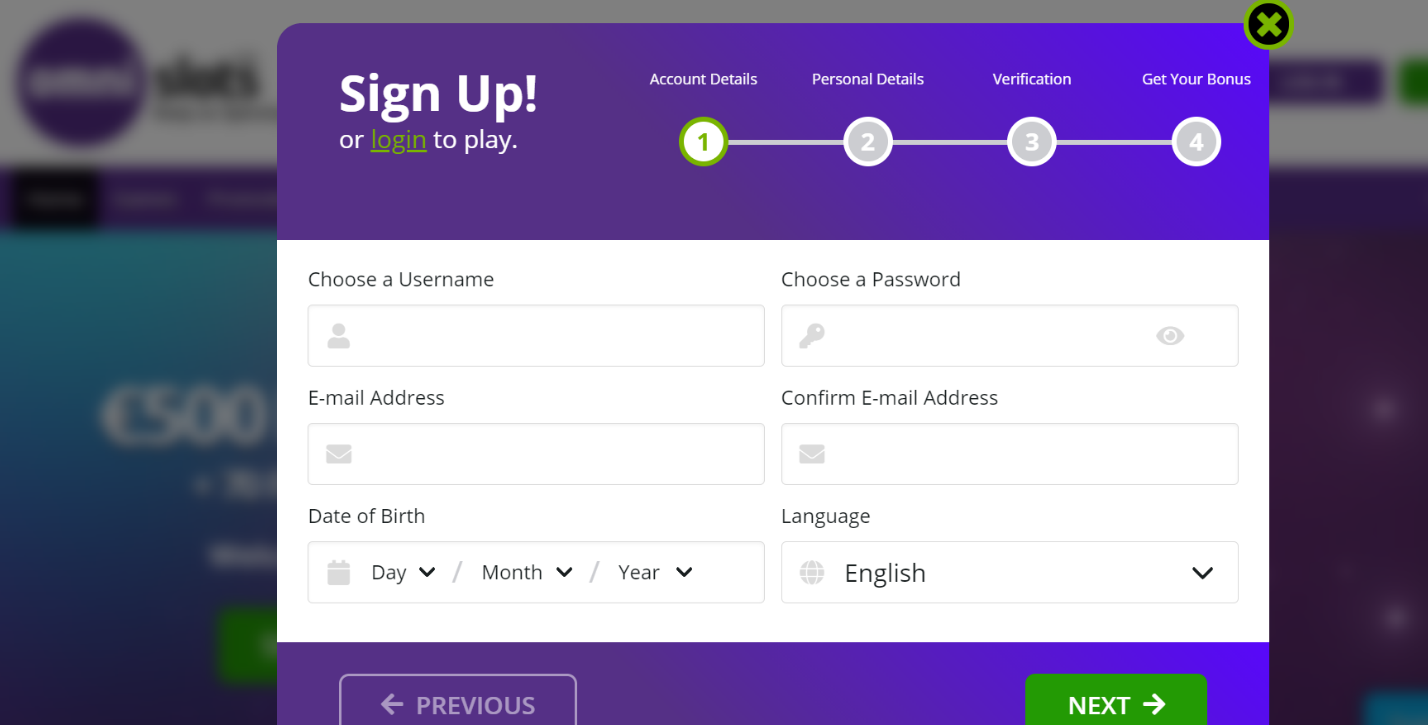
Task: Select step 3 Verification
Action: (x=1032, y=142)
